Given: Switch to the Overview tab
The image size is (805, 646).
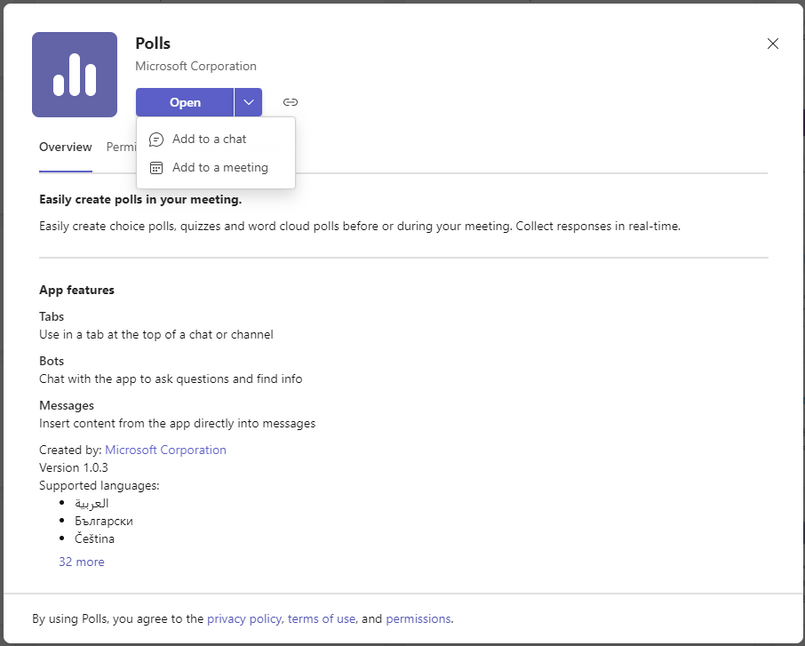Looking at the screenshot, I should [65, 147].
